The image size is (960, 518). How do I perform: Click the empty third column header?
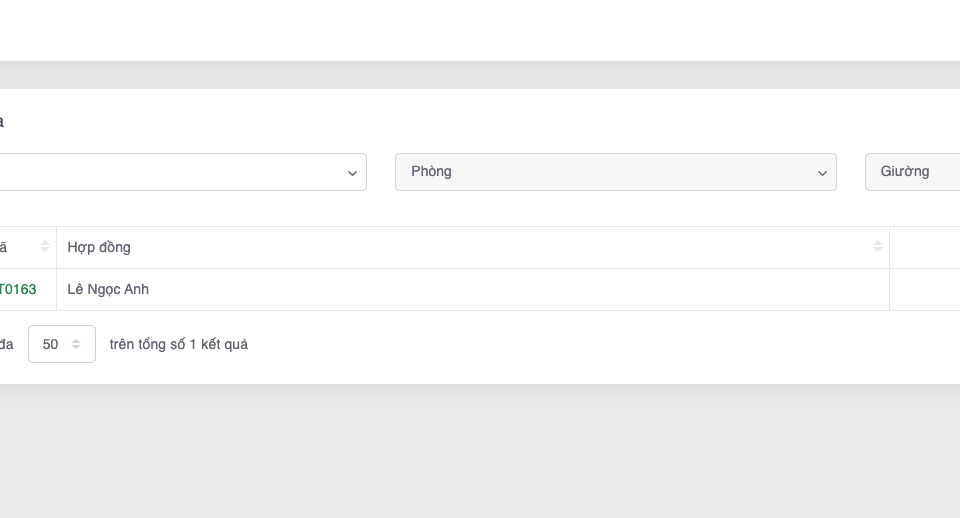pyautogui.click(x=924, y=247)
